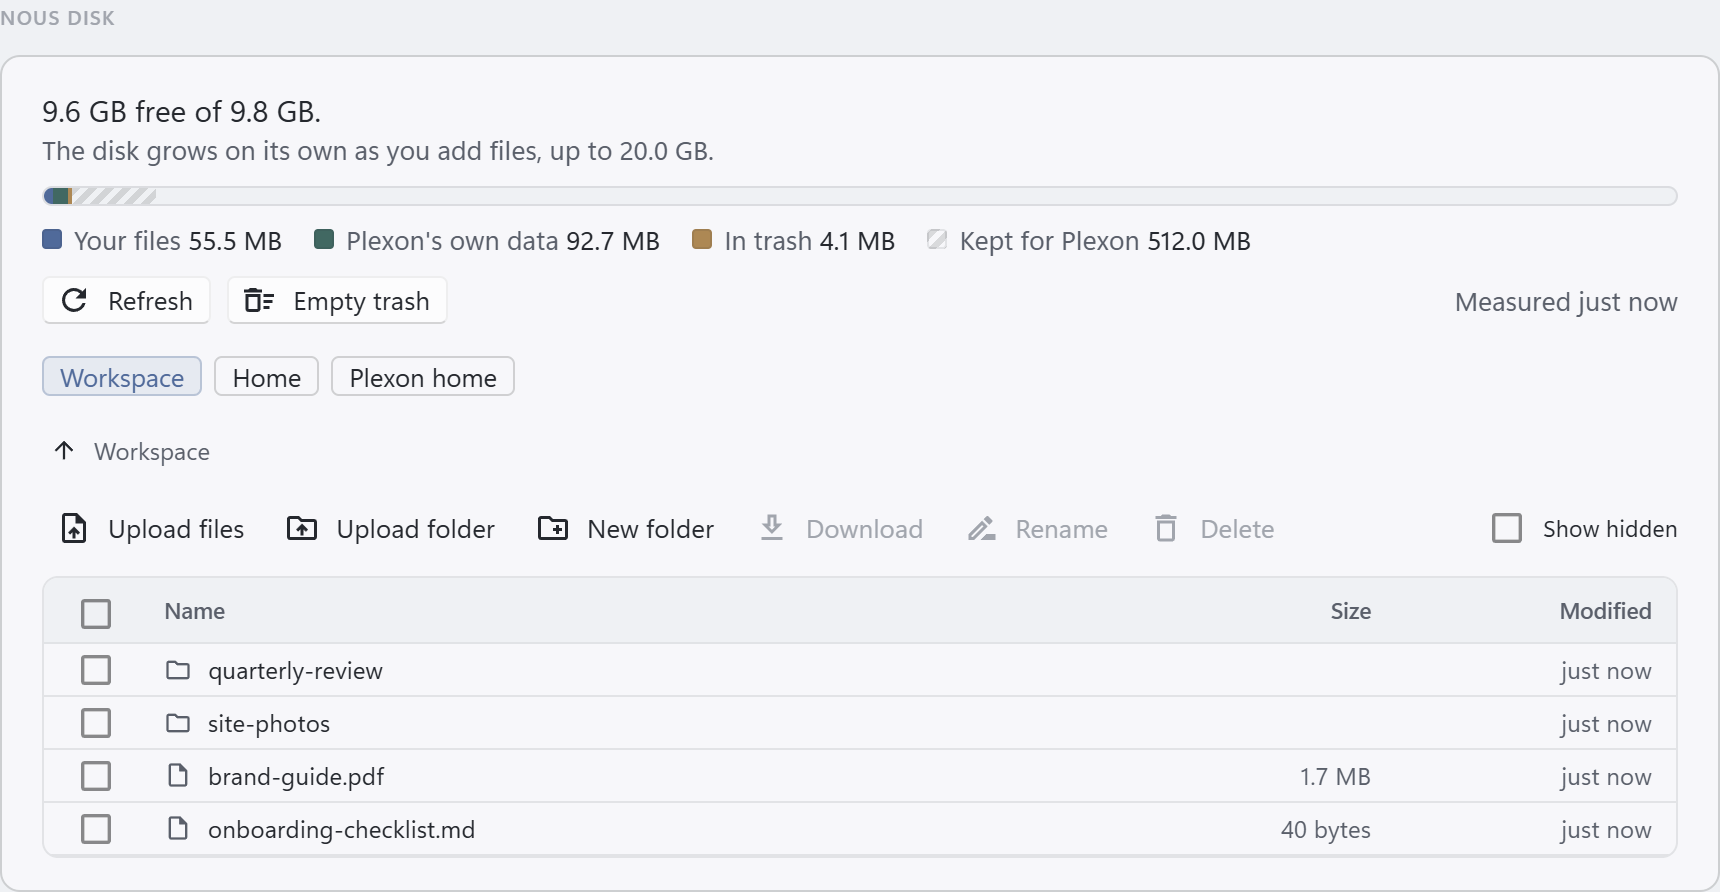This screenshot has width=1720, height=892.
Task: Click the New folder label
Action: pos(651,529)
